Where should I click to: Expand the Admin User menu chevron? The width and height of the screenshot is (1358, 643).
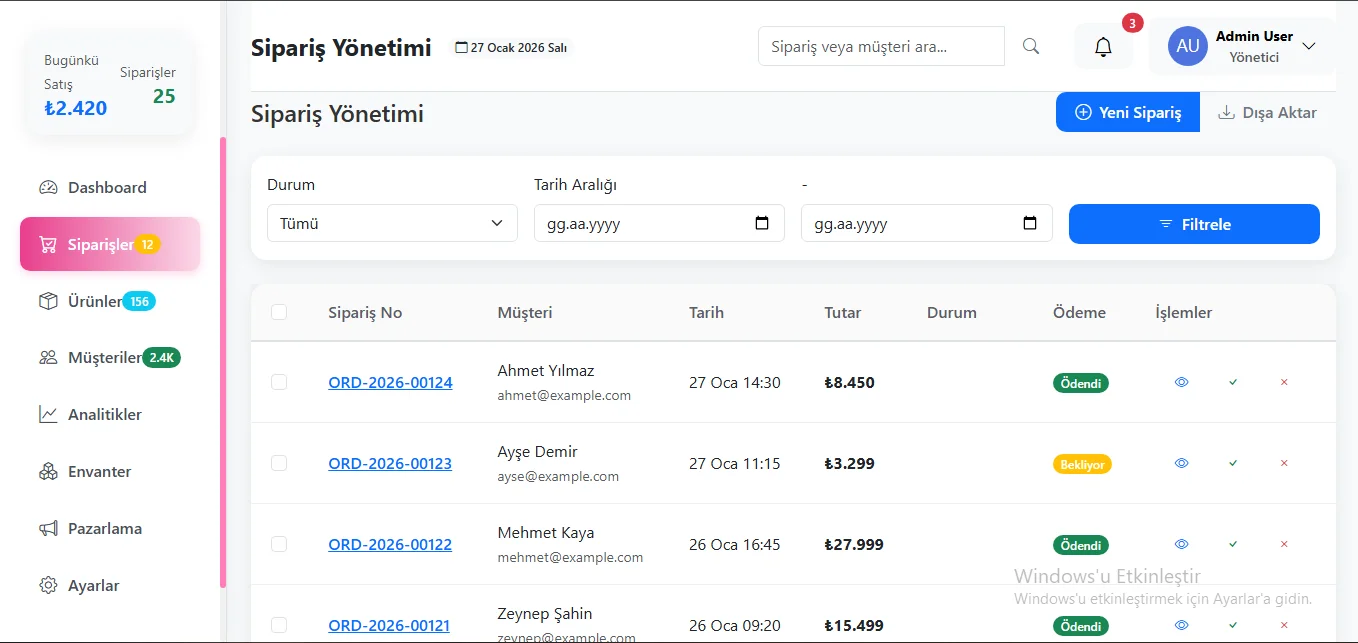pos(1308,46)
